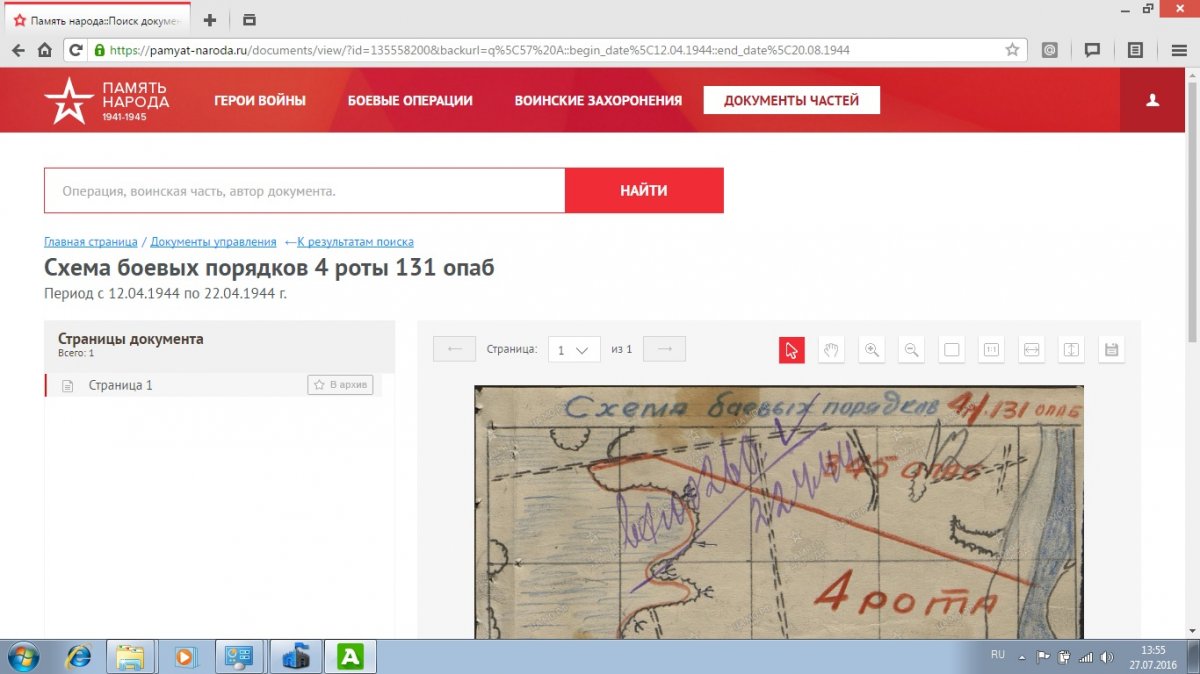Screen dimensions: 1200x674
Task: Click the browser address bar URL
Action: click(480, 50)
